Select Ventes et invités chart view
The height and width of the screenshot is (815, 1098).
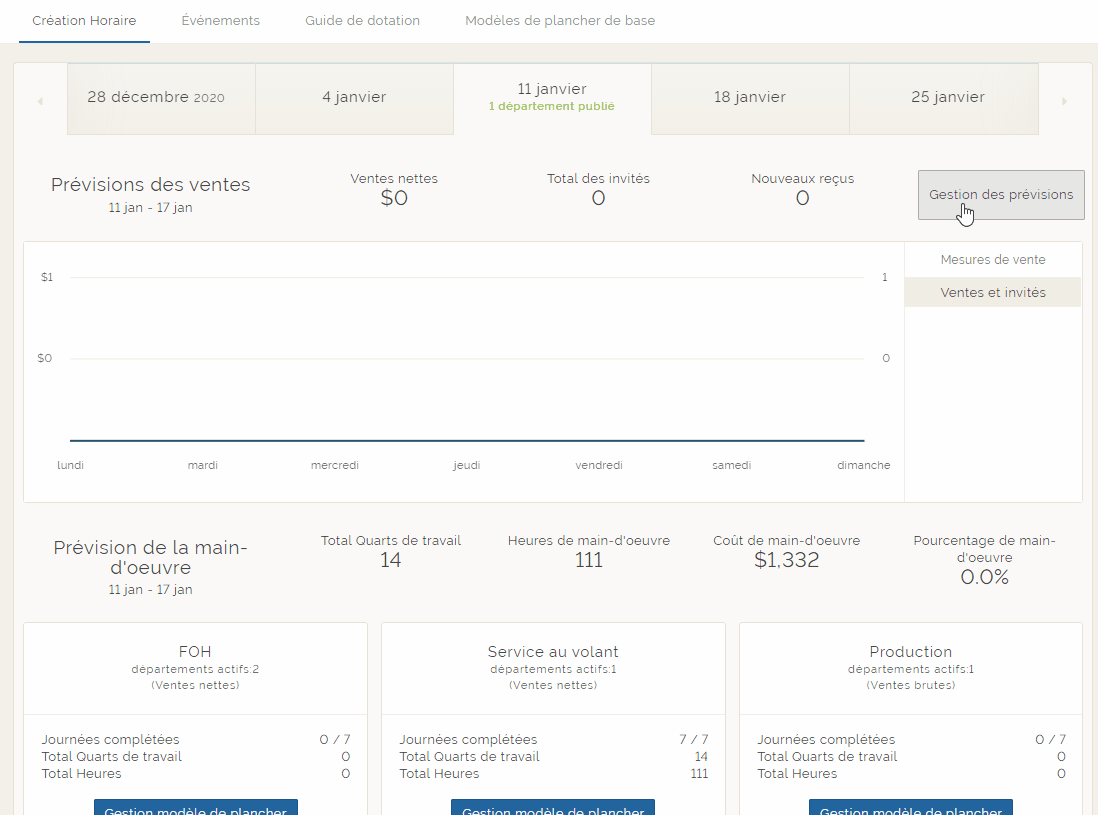tap(993, 293)
